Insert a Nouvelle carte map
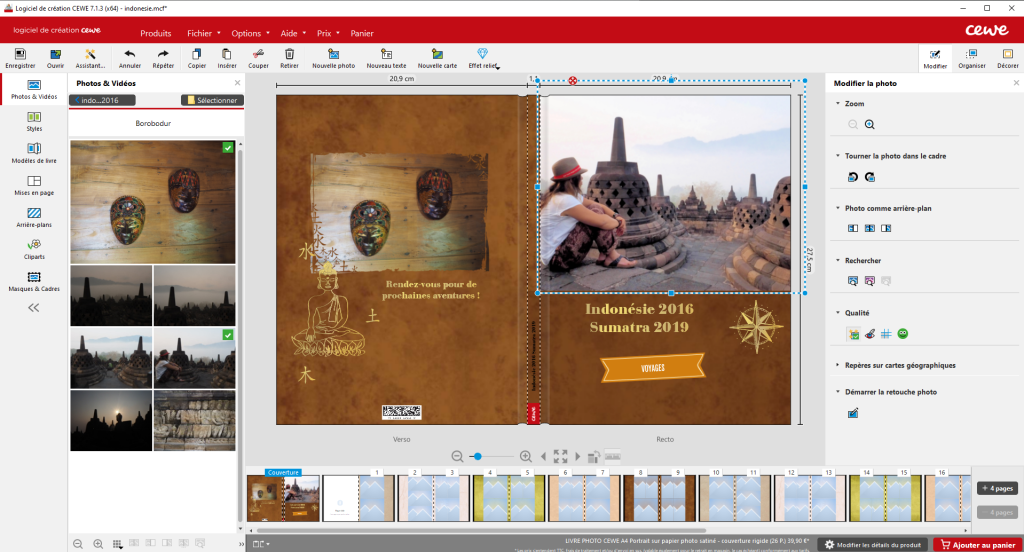This screenshot has height=552, width=1024. tap(437, 54)
